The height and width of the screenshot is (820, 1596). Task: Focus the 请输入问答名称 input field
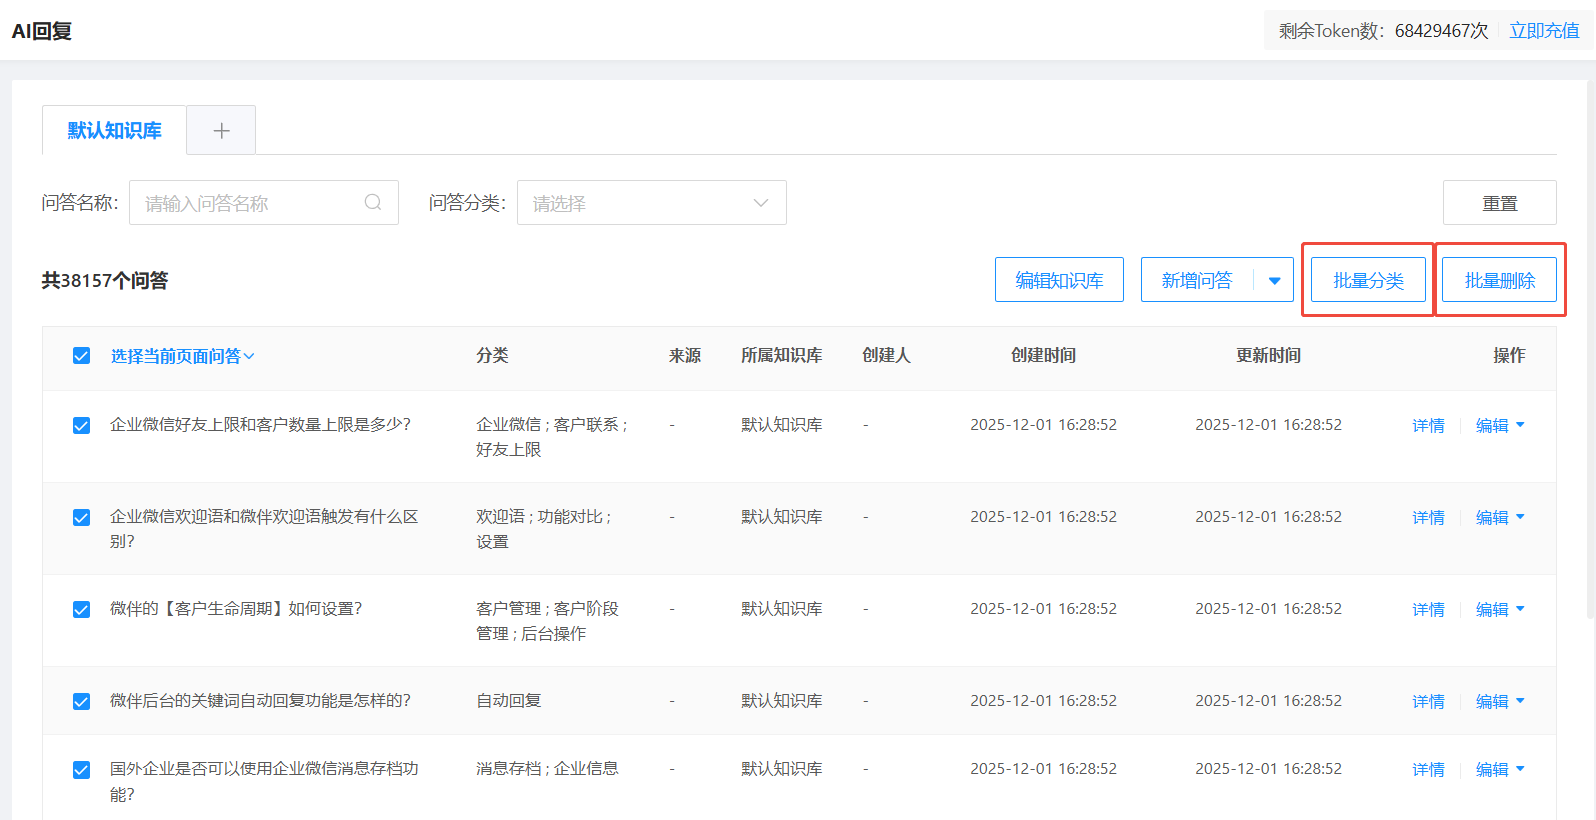click(x=250, y=203)
